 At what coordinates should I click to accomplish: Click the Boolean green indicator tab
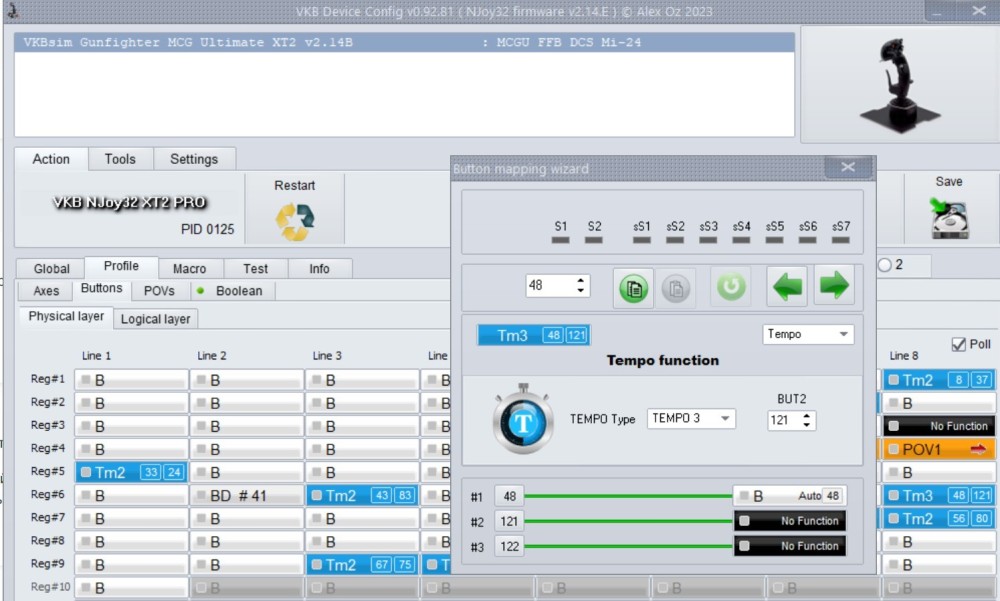tap(233, 291)
